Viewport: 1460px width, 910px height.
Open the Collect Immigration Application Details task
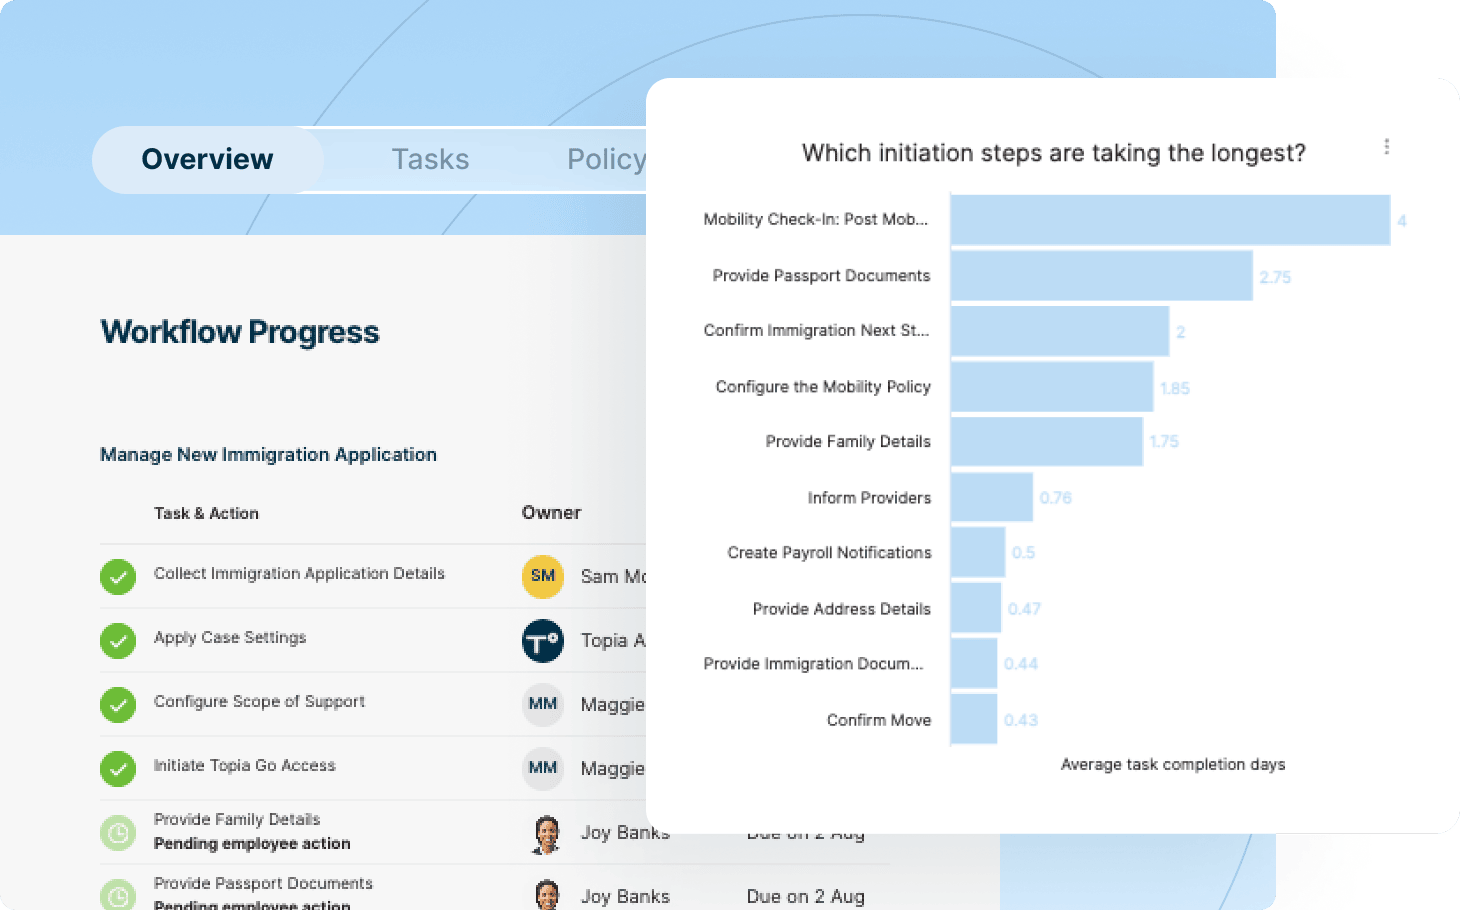299,574
